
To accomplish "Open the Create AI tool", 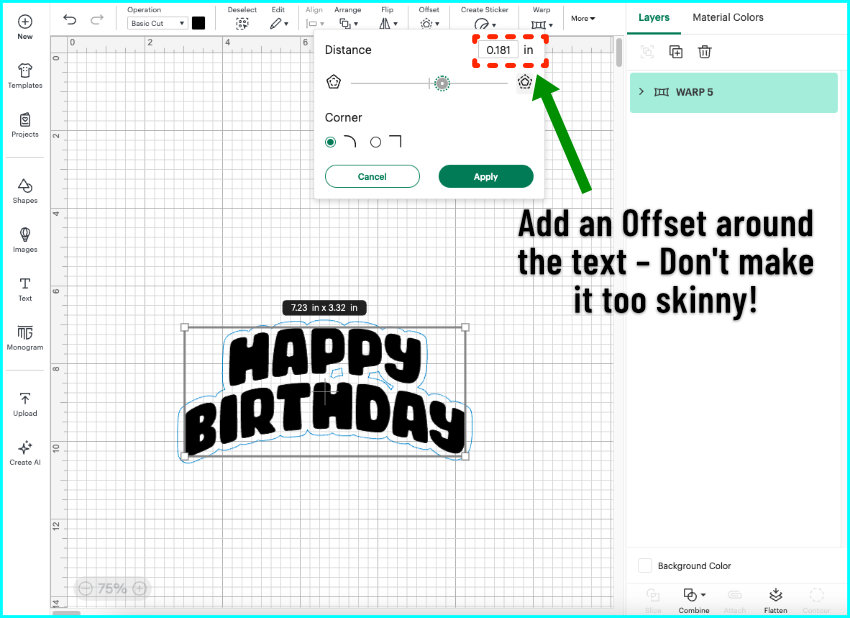I will coord(25,453).
